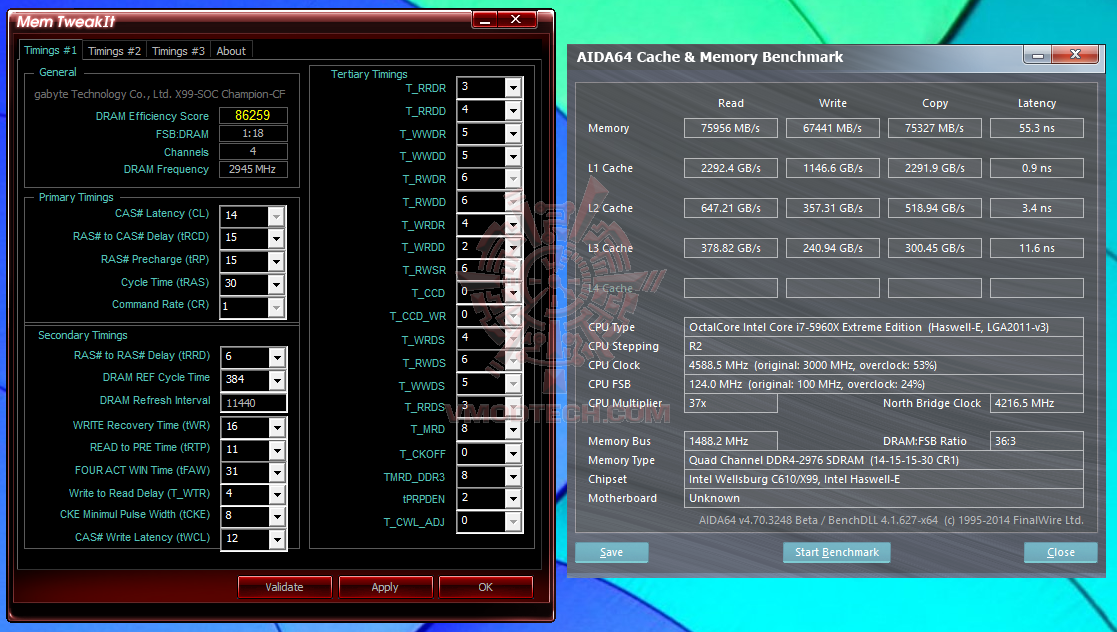The image size is (1117, 632).
Task: Click the Close button in AIDA64
Action: coord(1061,552)
